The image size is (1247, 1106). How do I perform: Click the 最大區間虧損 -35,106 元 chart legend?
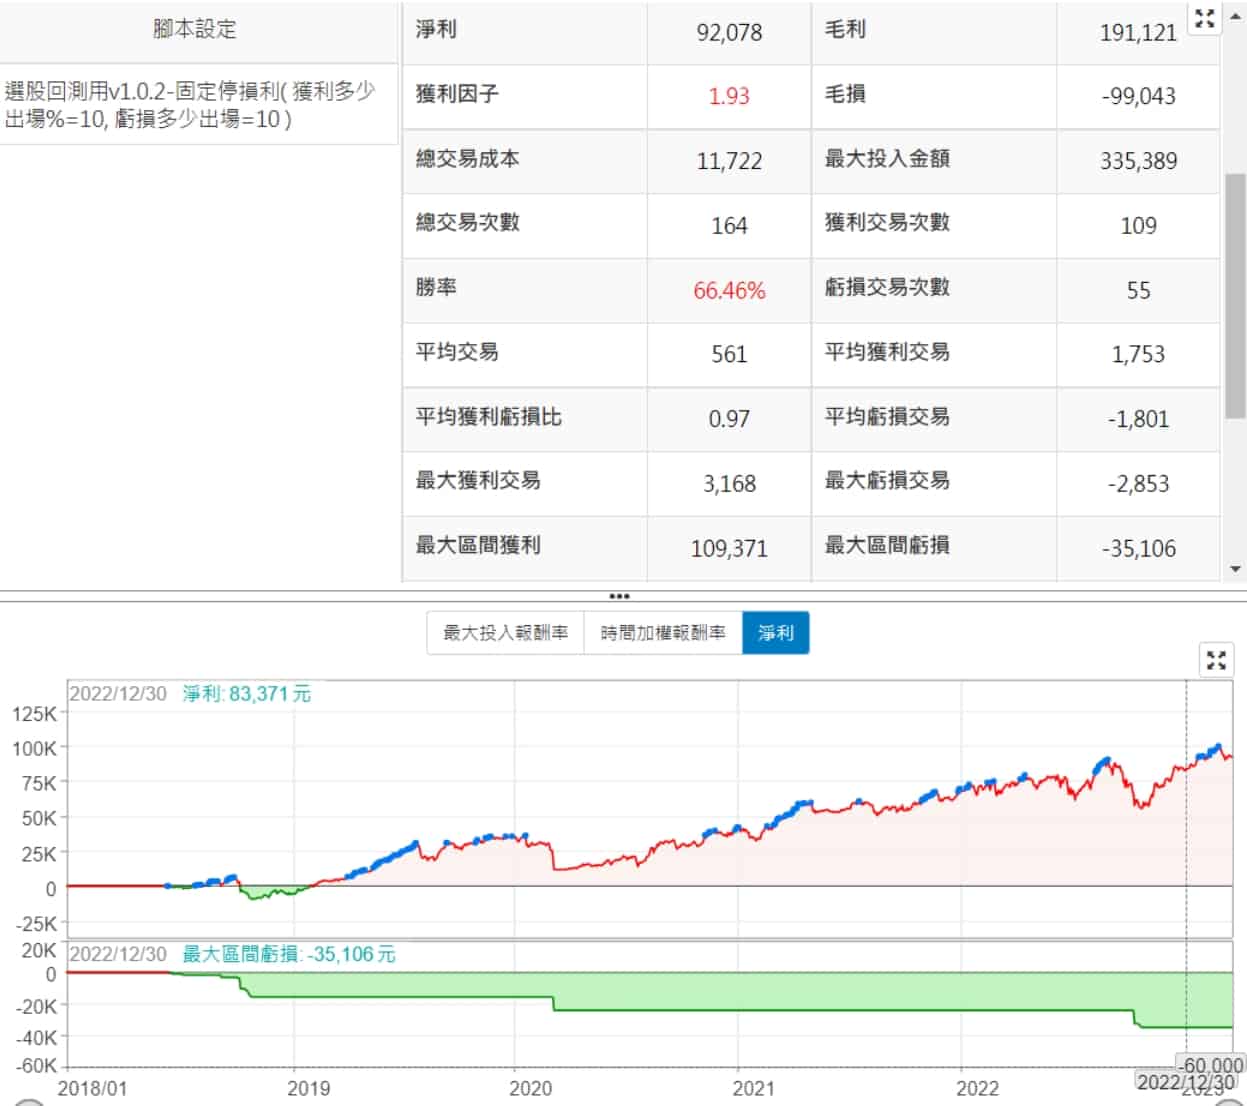point(288,954)
